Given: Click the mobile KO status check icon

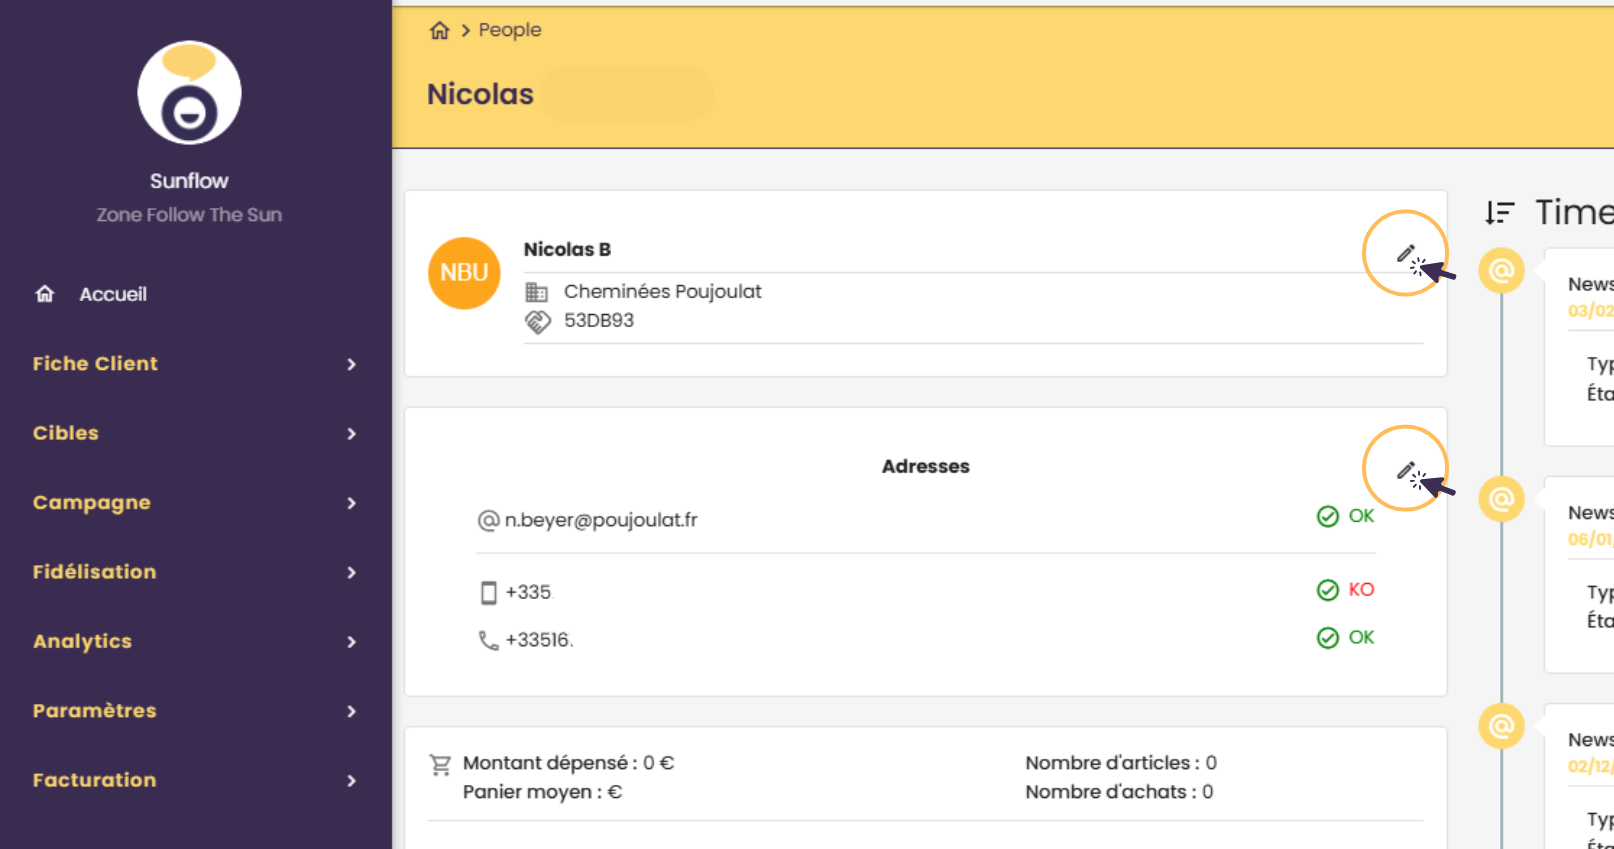Looking at the screenshot, I should click(1328, 590).
